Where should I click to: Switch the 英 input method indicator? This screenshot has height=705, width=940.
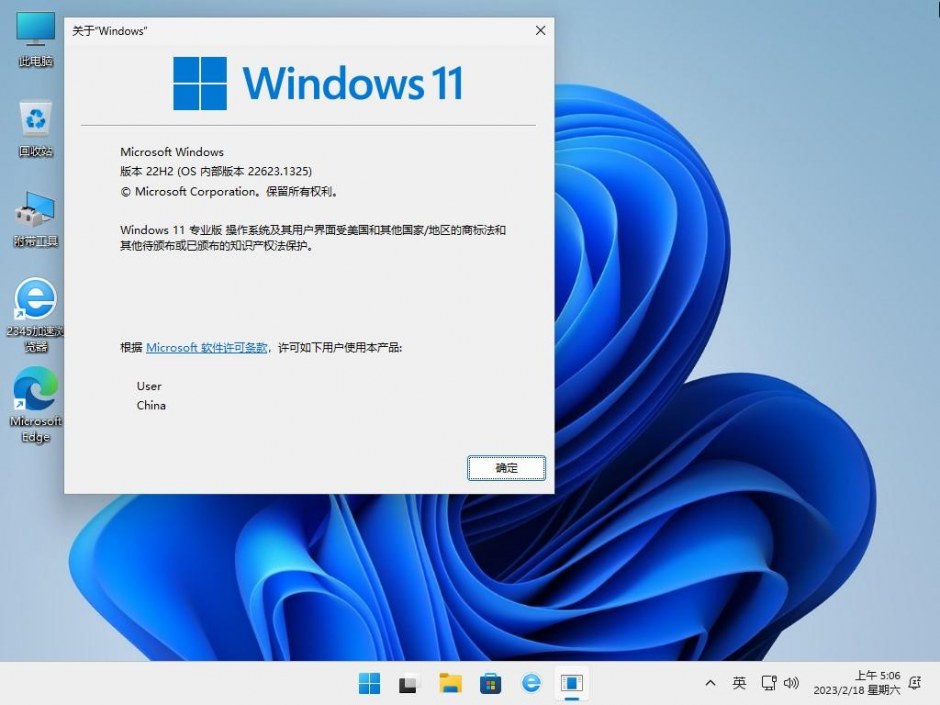click(x=739, y=683)
